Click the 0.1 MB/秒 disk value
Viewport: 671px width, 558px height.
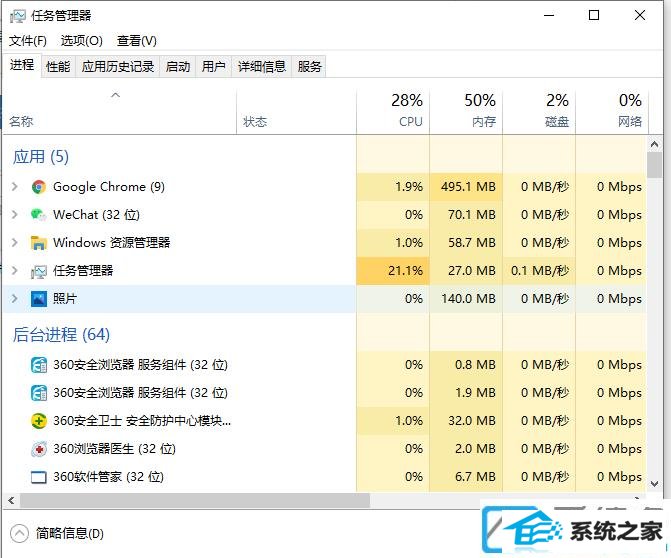click(x=540, y=270)
